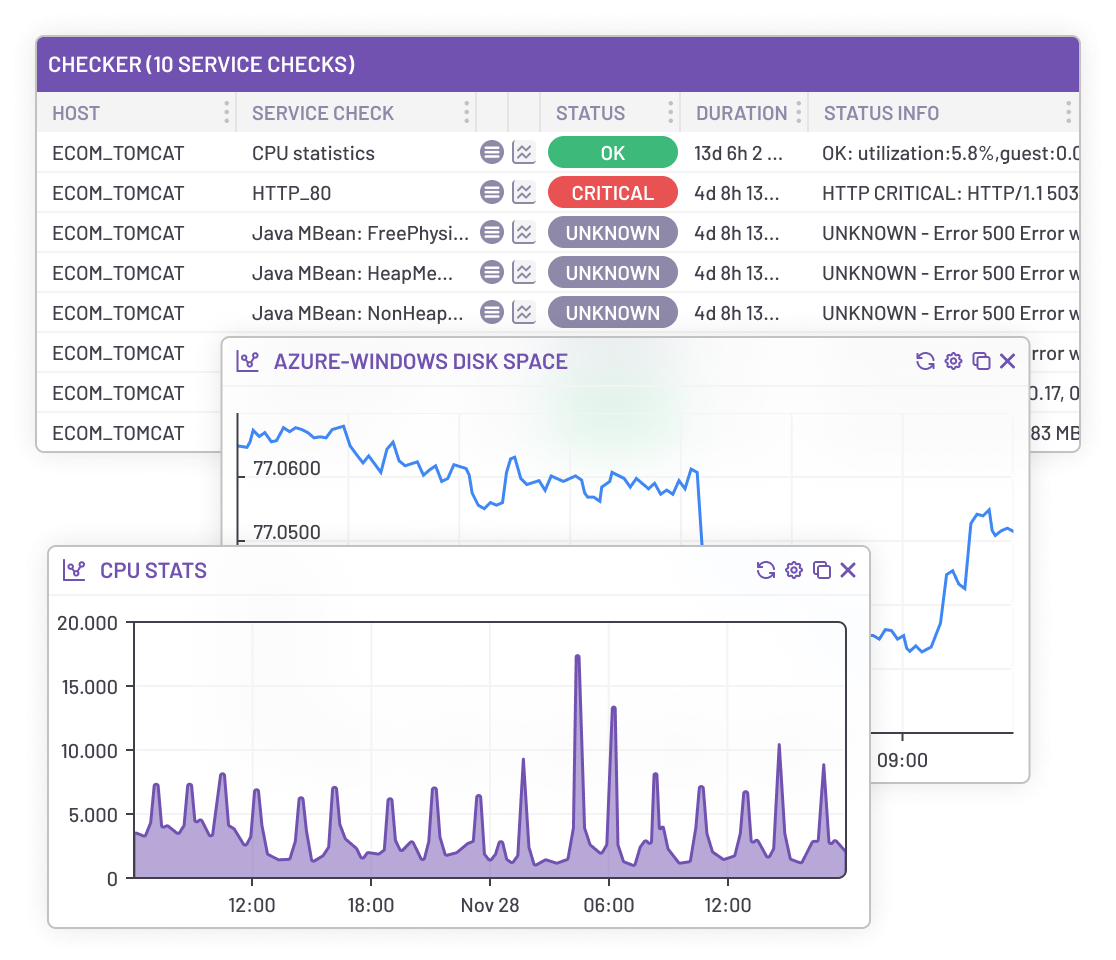Screen dimensions: 1116x960
Task: Open the DURATION column options menu
Action: [798, 112]
